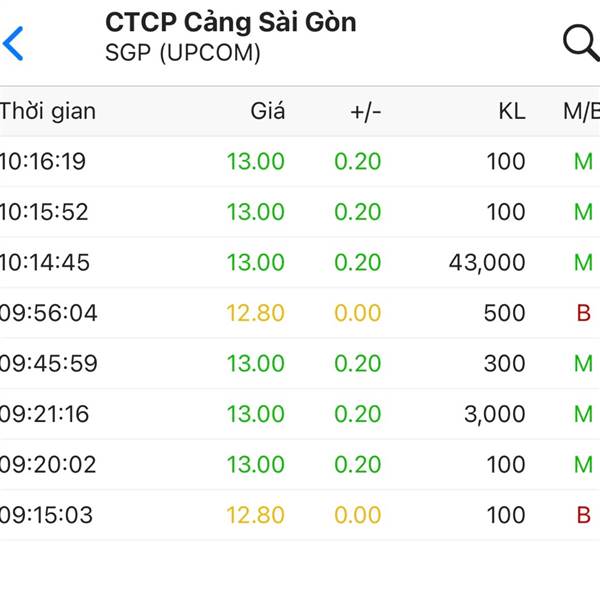The image size is (600, 600).
Task: Select the 10:15:52 transaction row
Action: 300,212
